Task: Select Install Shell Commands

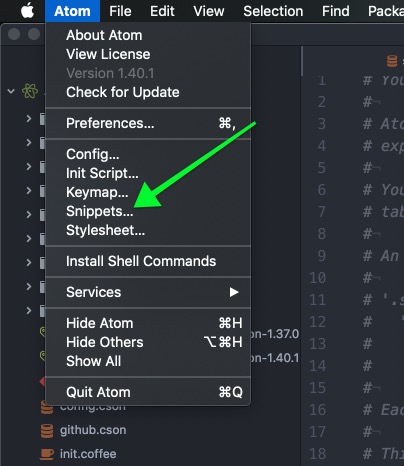Action: 141,261
